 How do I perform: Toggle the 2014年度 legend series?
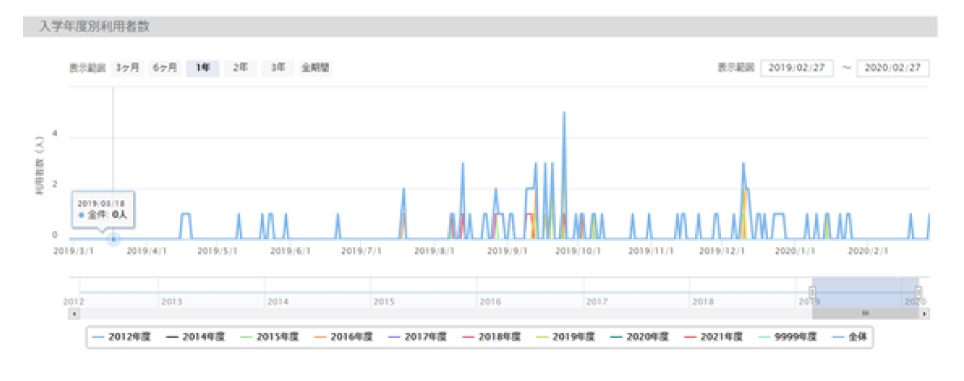pyautogui.click(x=196, y=337)
